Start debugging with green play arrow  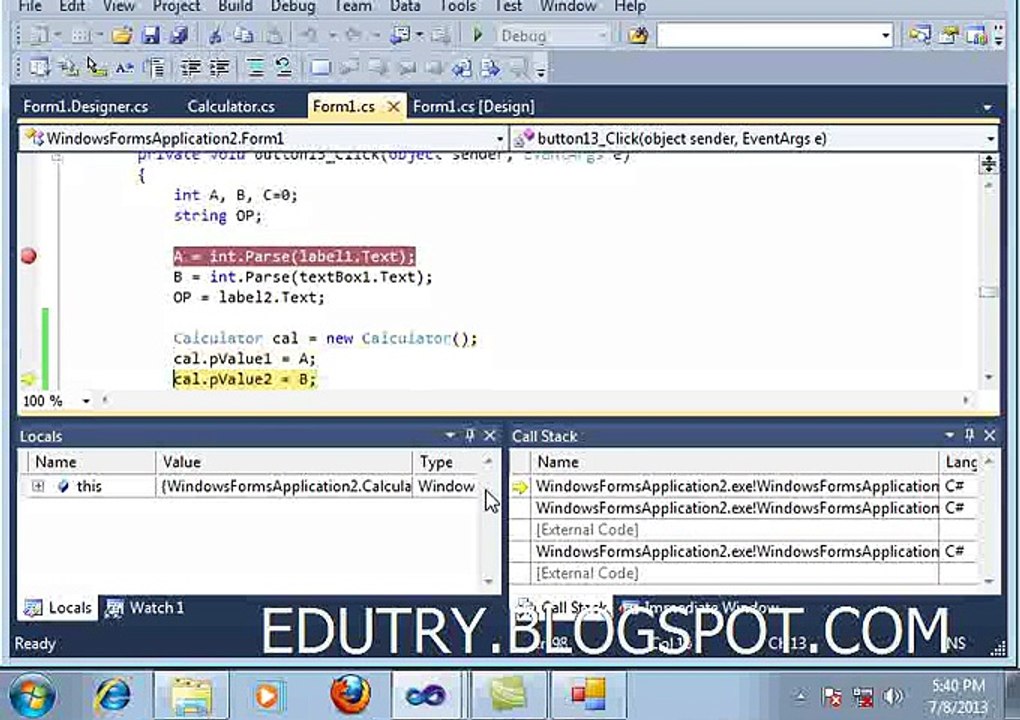tap(477, 34)
